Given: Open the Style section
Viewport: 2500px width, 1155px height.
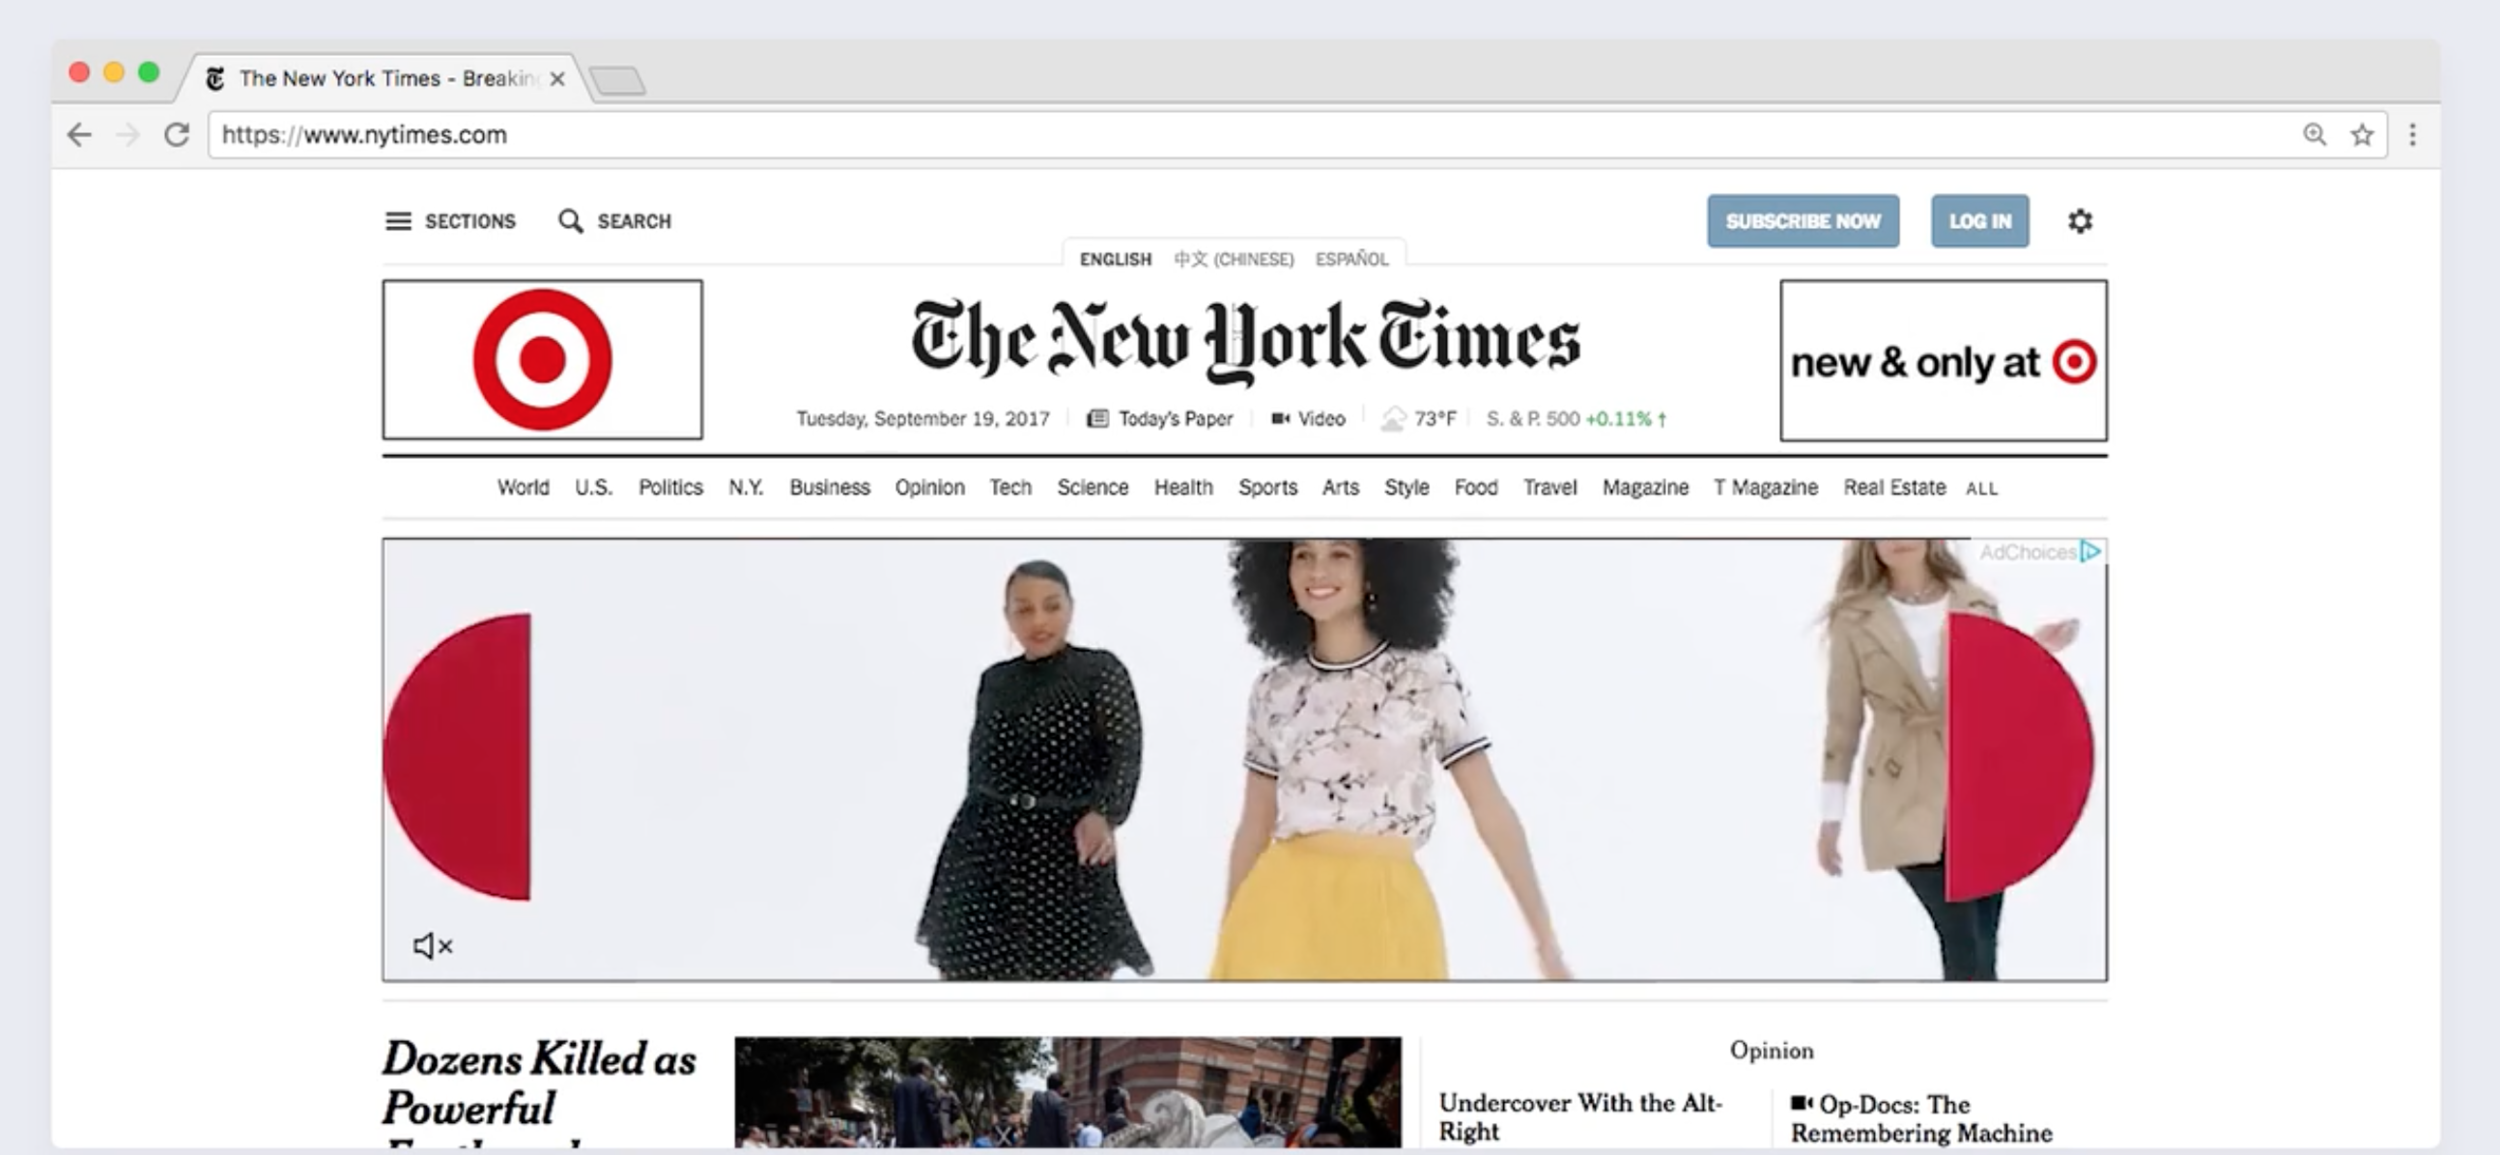Looking at the screenshot, I should (x=1407, y=488).
